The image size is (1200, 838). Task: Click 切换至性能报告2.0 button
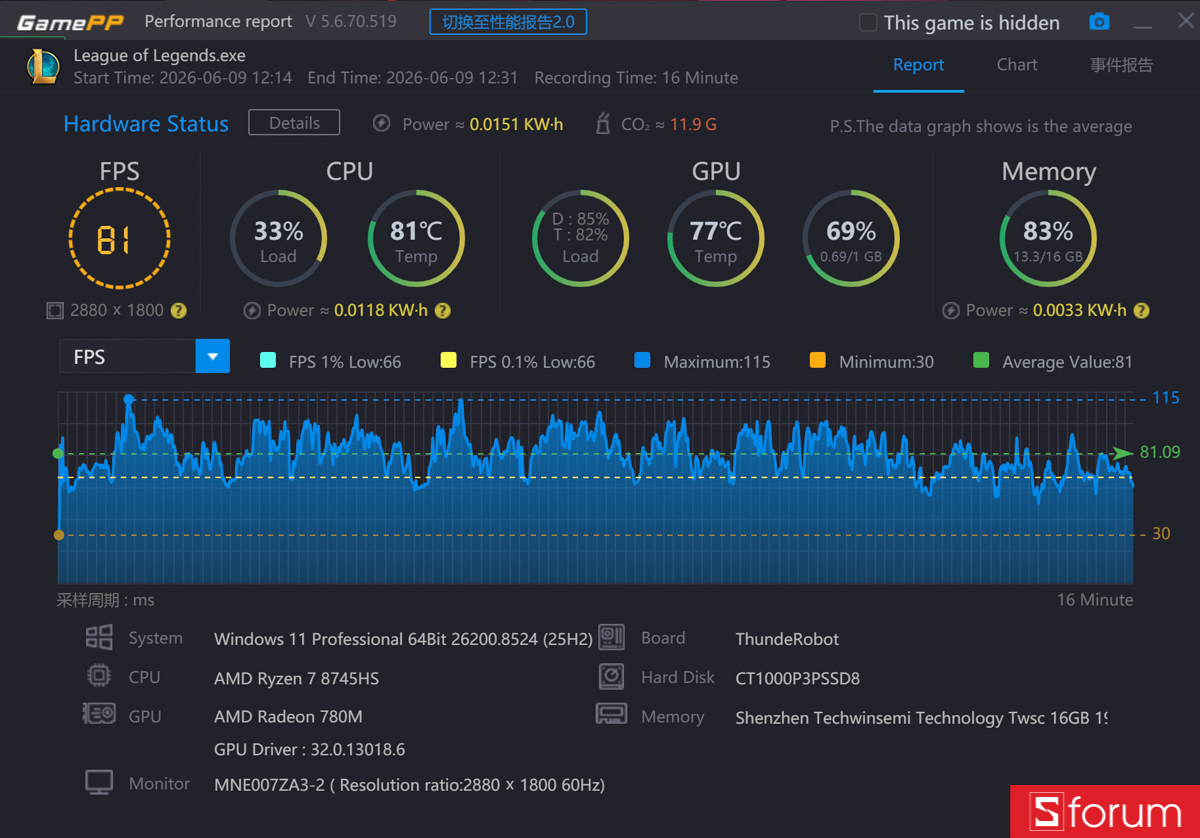click(x=508, y=22)
